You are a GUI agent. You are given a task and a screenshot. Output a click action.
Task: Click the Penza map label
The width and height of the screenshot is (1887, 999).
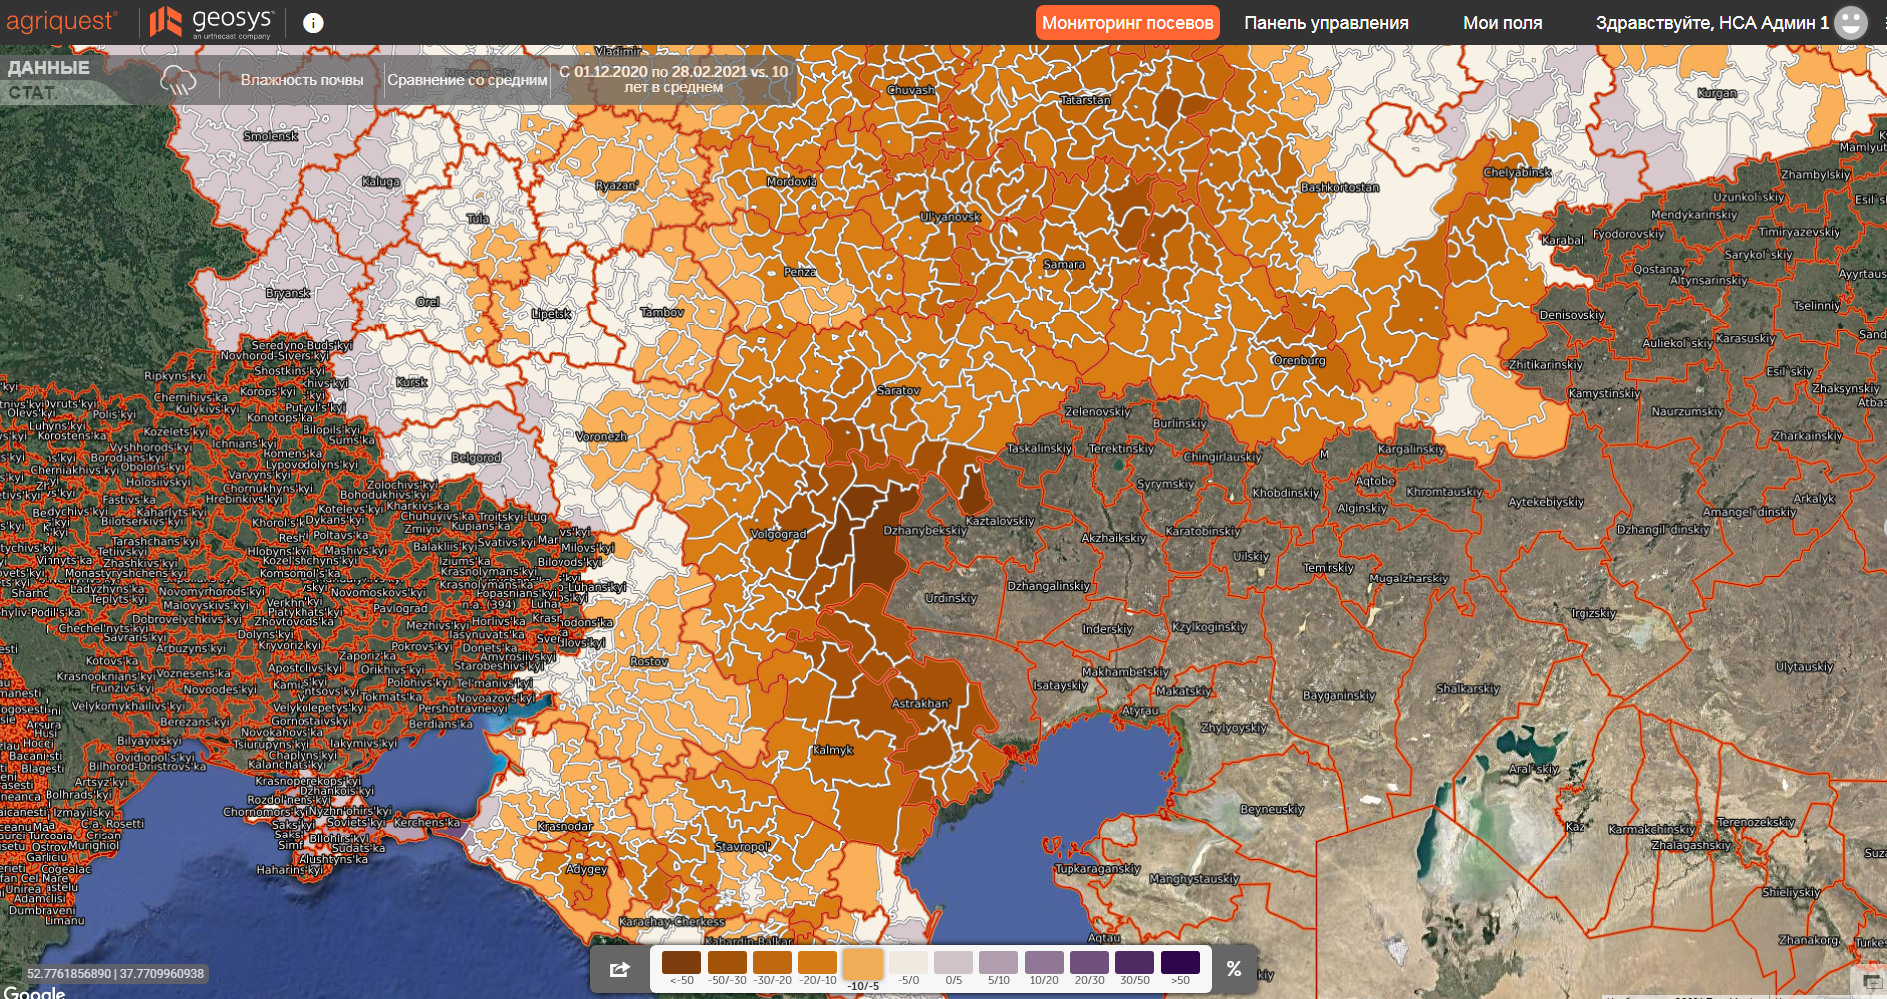coord(800,272)
